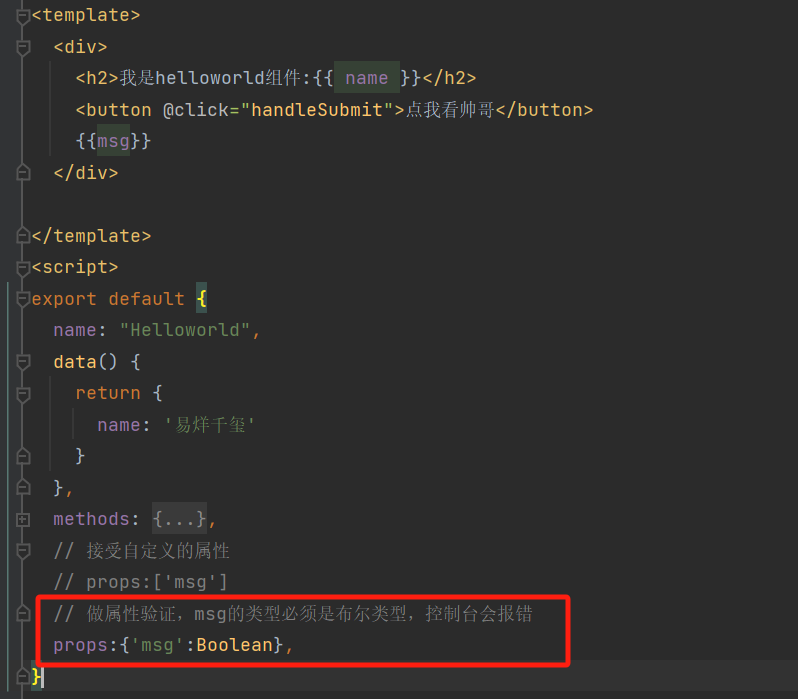Click the closing </div> tag text
The height and width of the screenshot is (699, 798).
[x=86, y=173]
